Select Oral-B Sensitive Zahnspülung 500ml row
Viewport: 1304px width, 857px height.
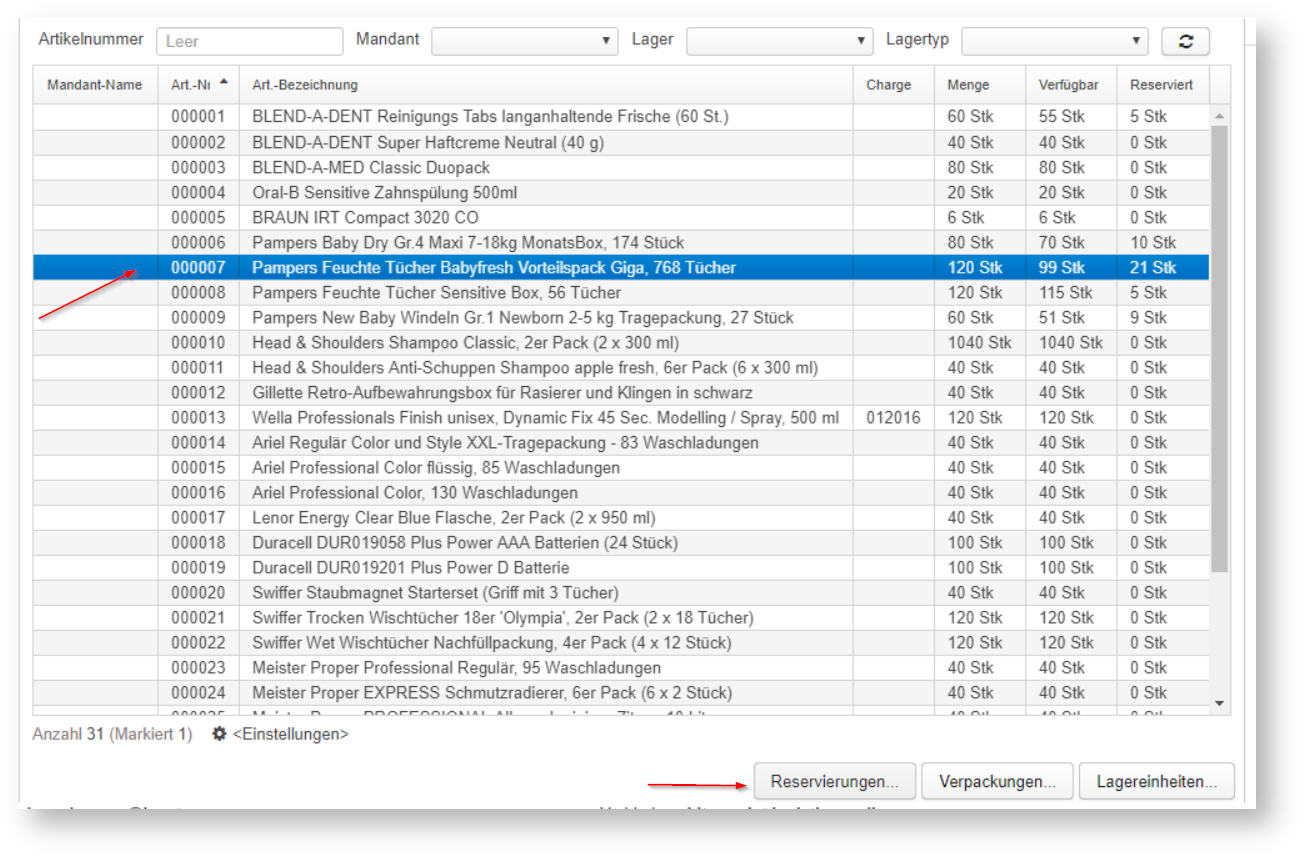tap(621, 192)
